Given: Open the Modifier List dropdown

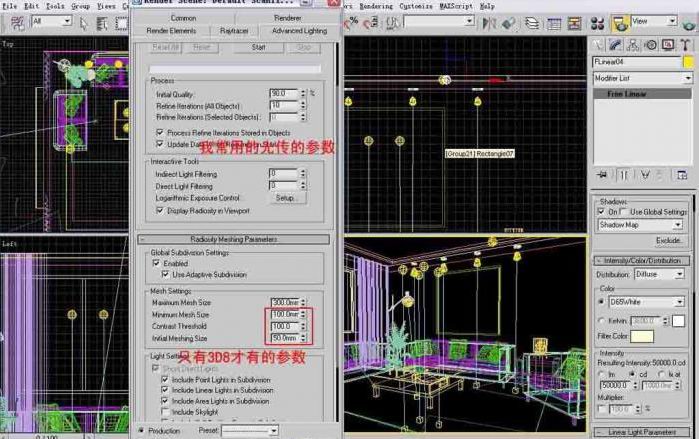Looking at the screenshot, I should pos(638,77).
